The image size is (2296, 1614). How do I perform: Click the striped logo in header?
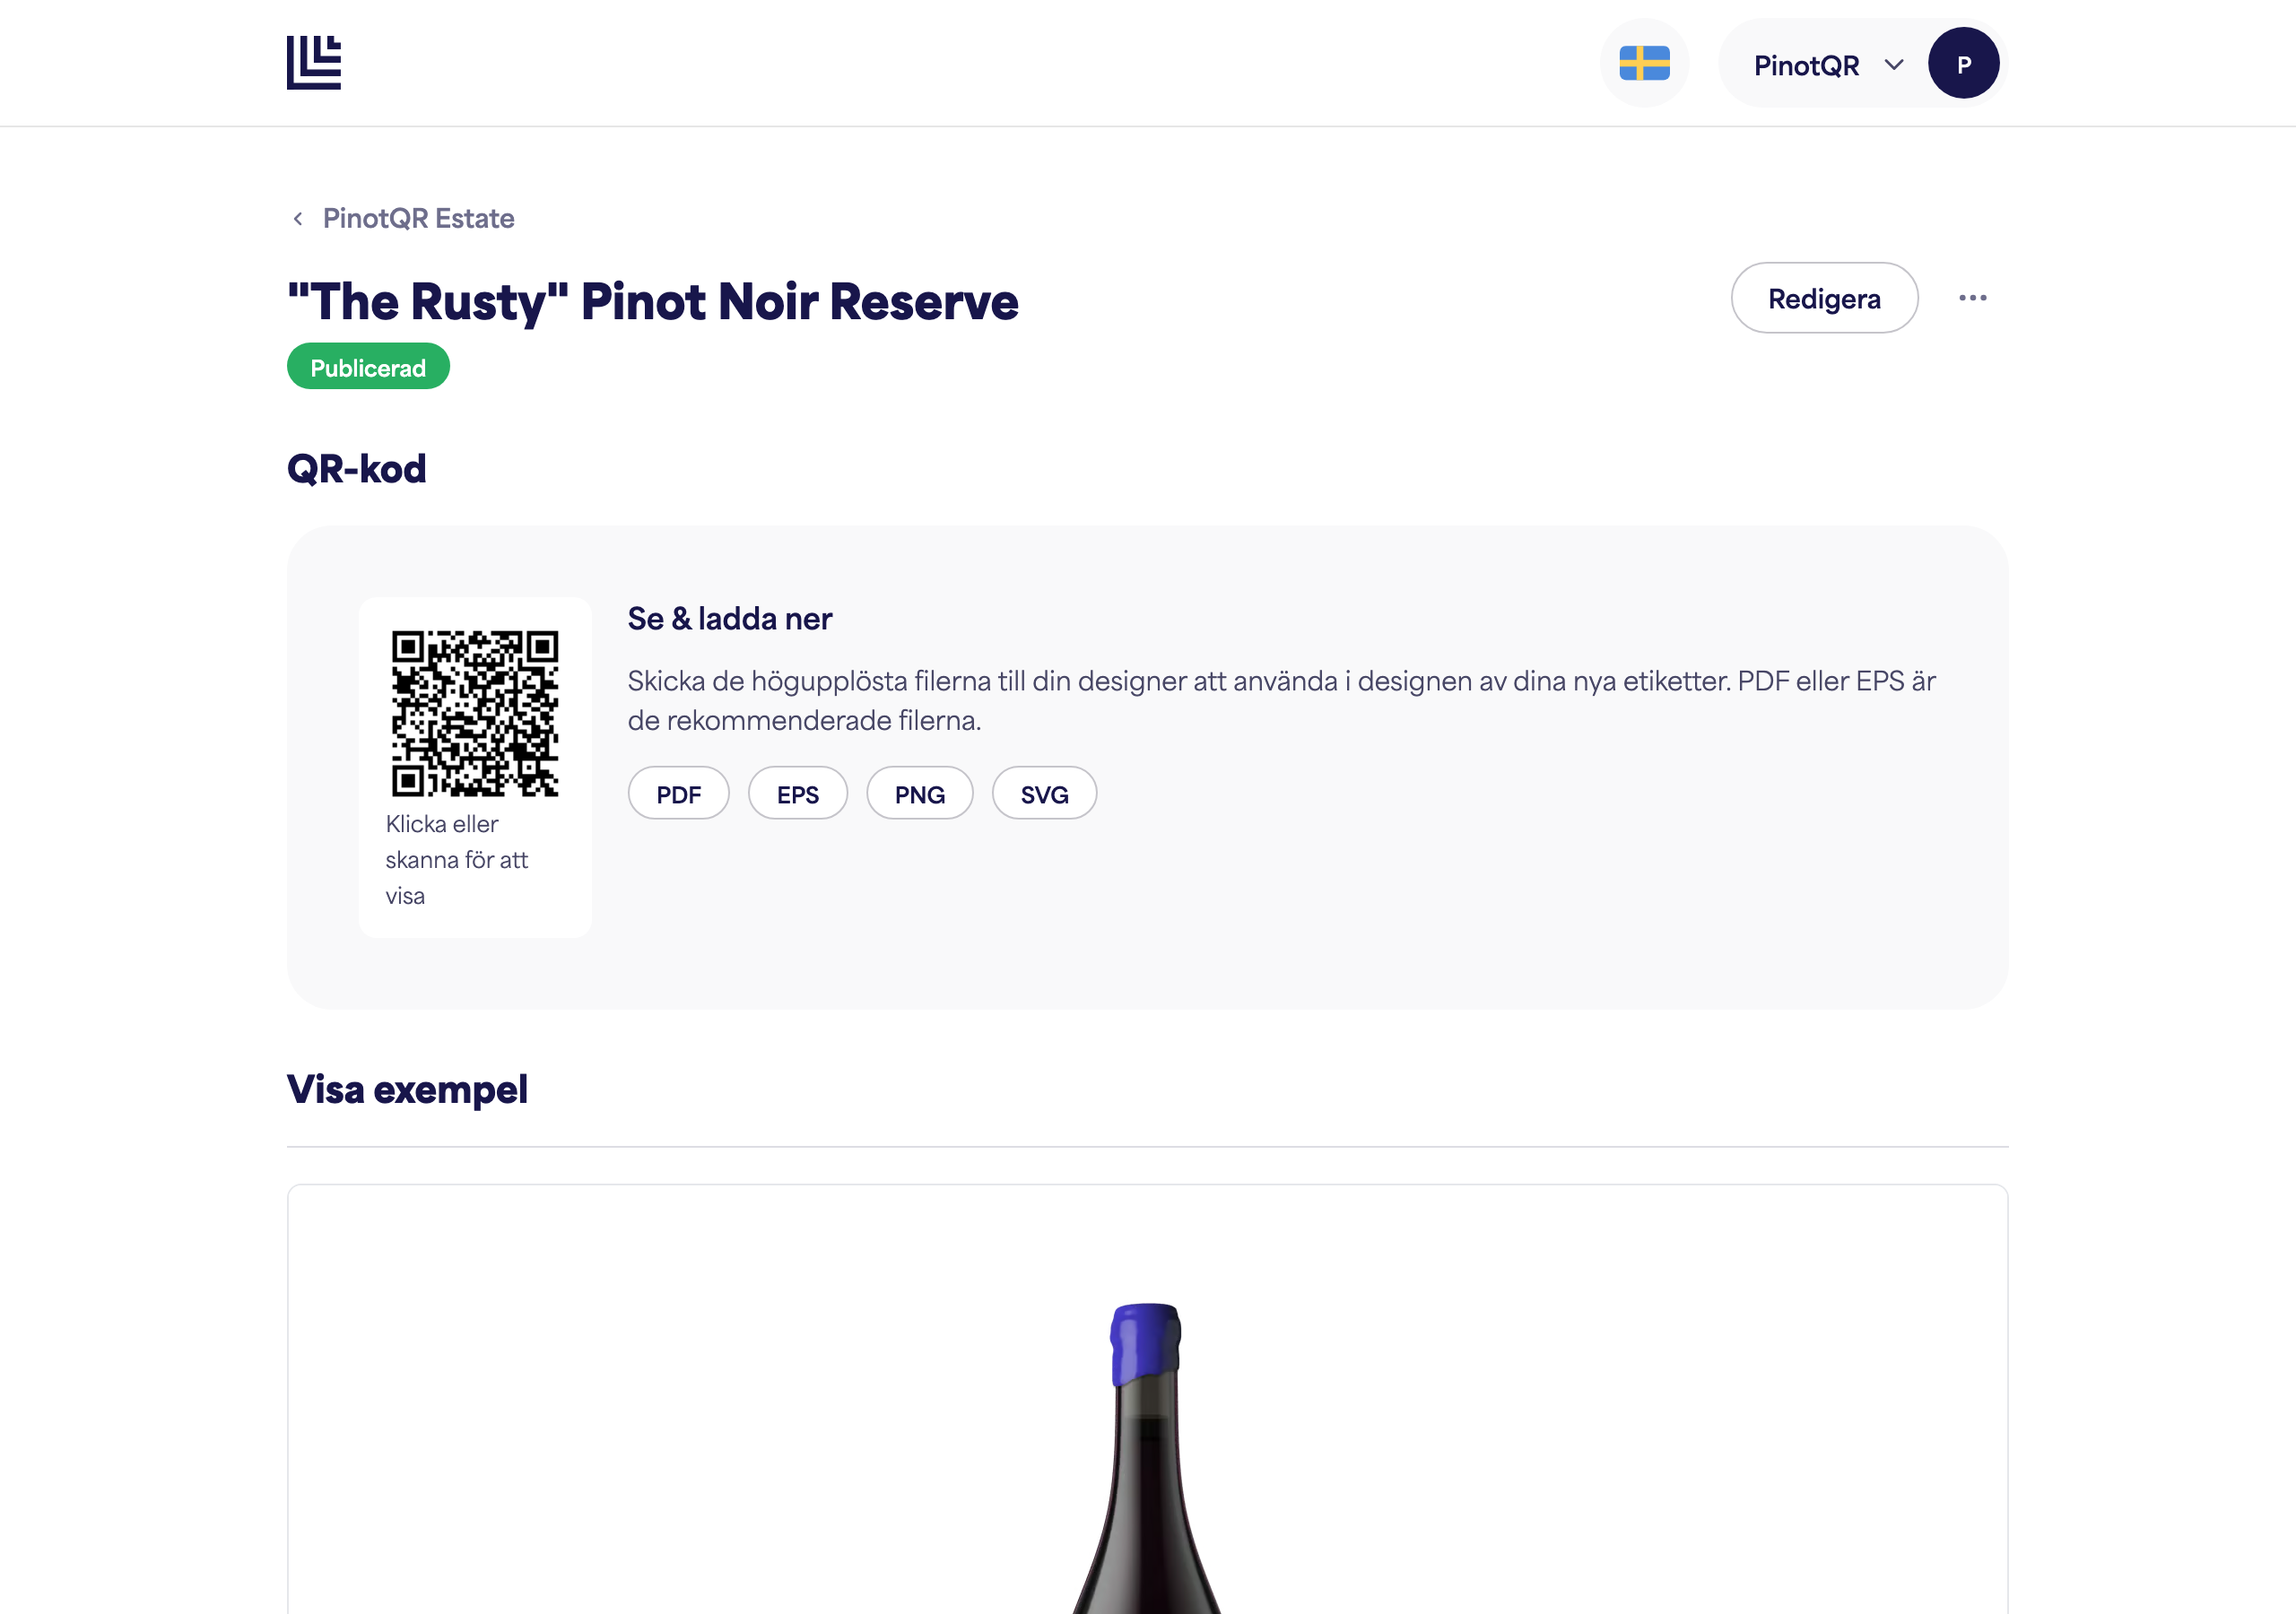[314, 63]
